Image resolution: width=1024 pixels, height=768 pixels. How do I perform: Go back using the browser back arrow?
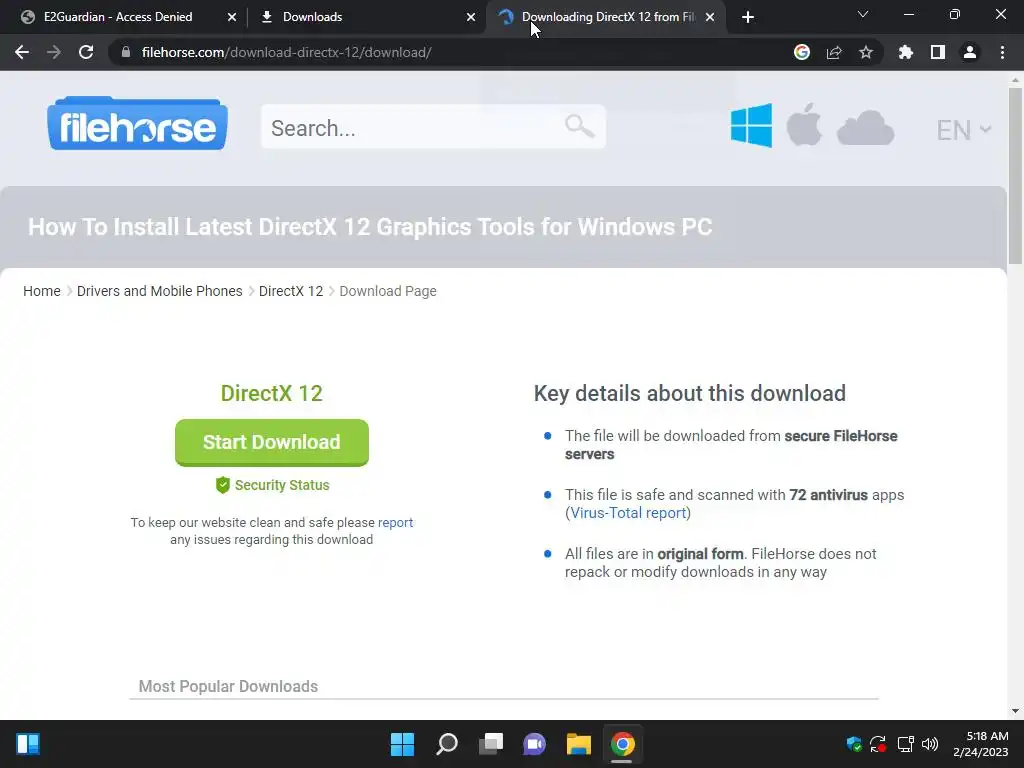coord(22,52)
